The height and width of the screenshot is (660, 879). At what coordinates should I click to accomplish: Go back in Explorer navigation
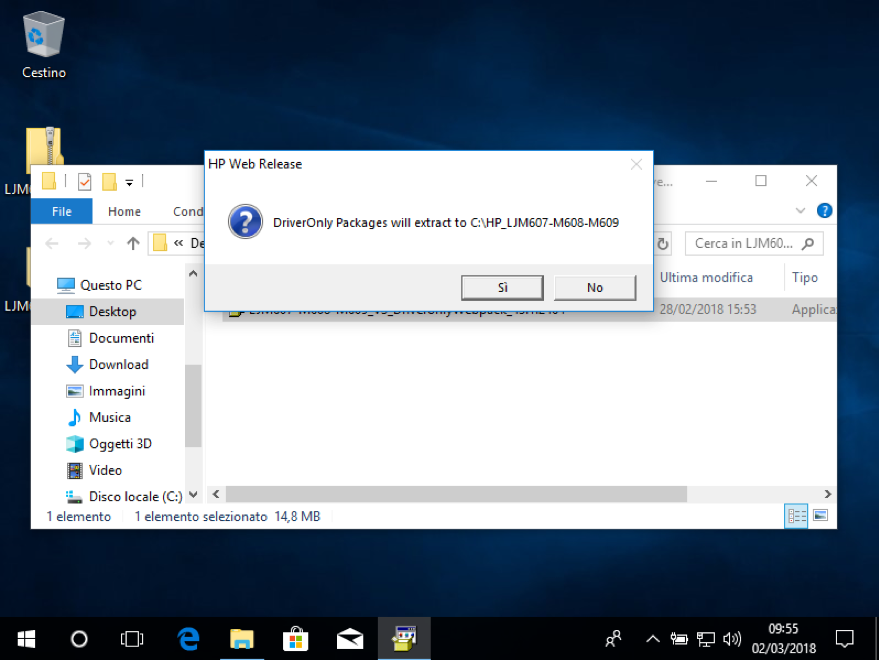coord(52,243)
